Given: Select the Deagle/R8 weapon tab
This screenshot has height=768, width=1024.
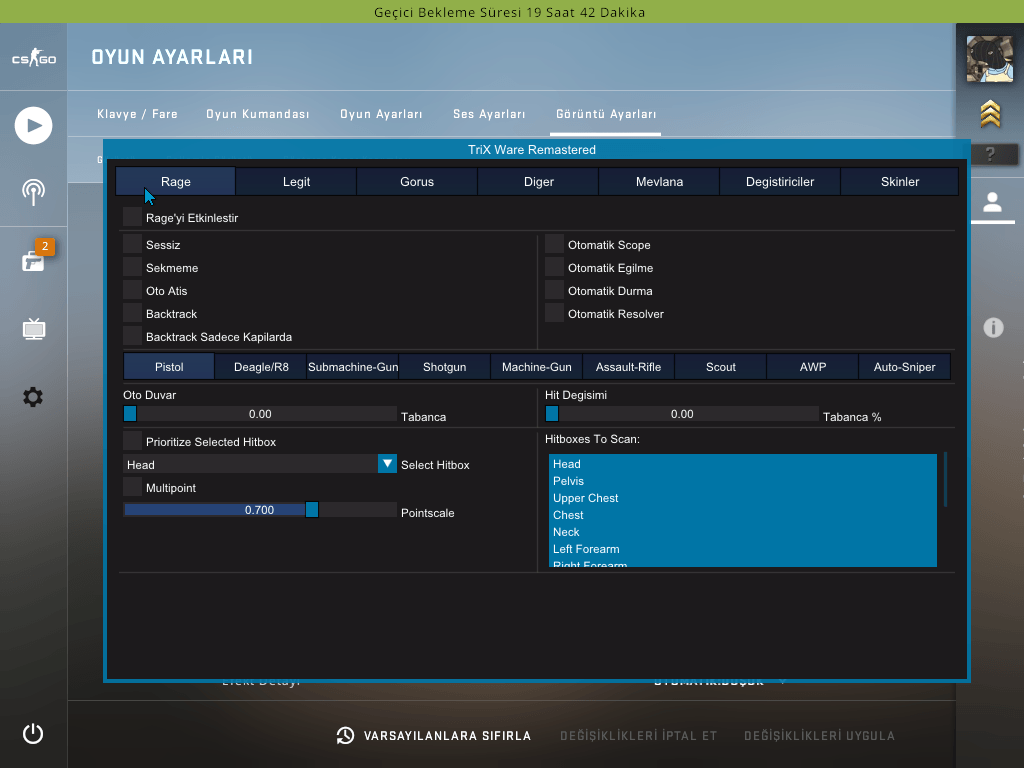Looking at the screenshot, I should (x=261, y=366).
